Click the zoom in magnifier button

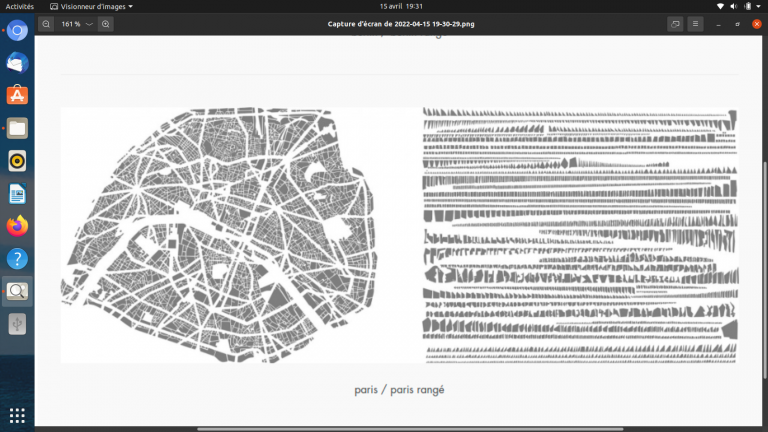106,23
